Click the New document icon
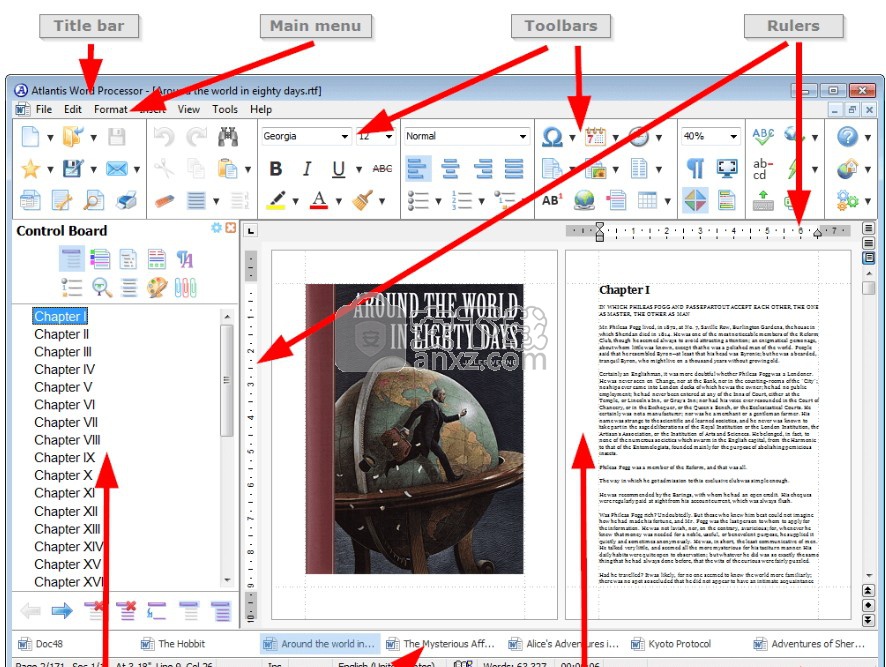The image size is (886, 667). [x=30, y=136]
